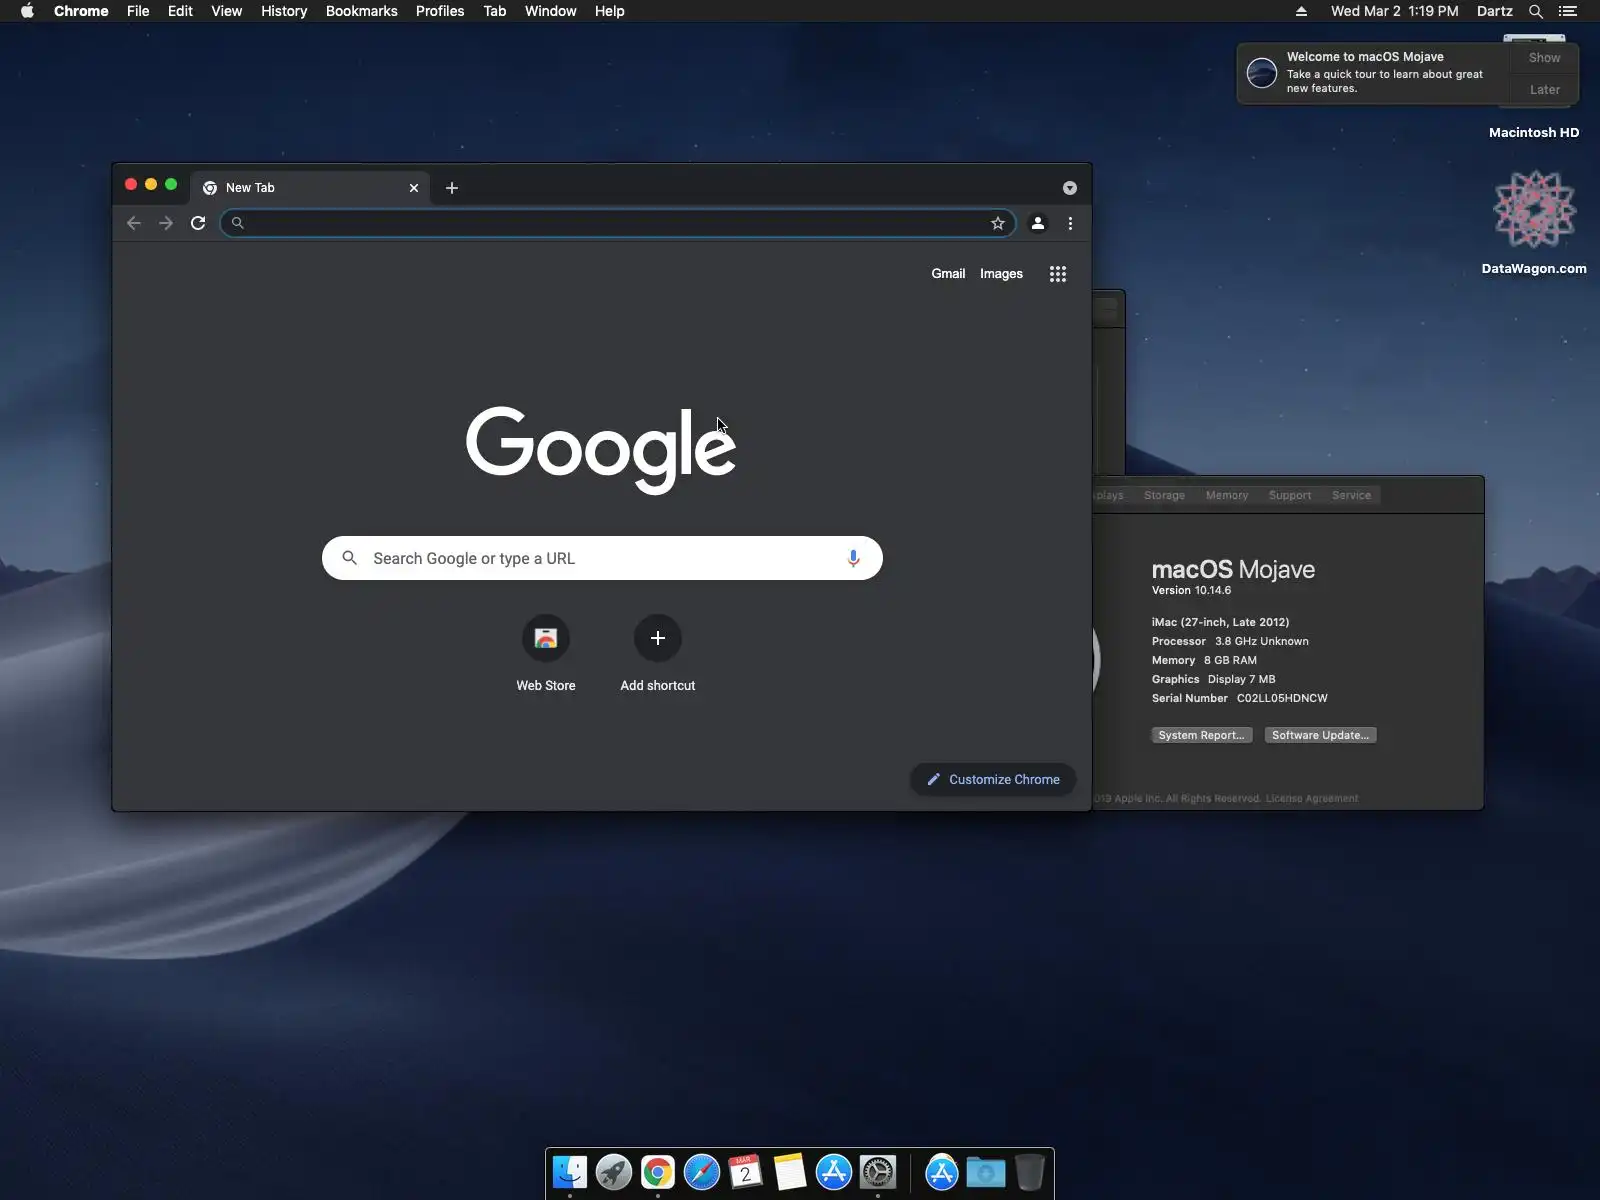The height and width of the screenshot is (1200, 1600).
Task: Open the Tab menu in the menu bar
Action: (x=495, y=11)
